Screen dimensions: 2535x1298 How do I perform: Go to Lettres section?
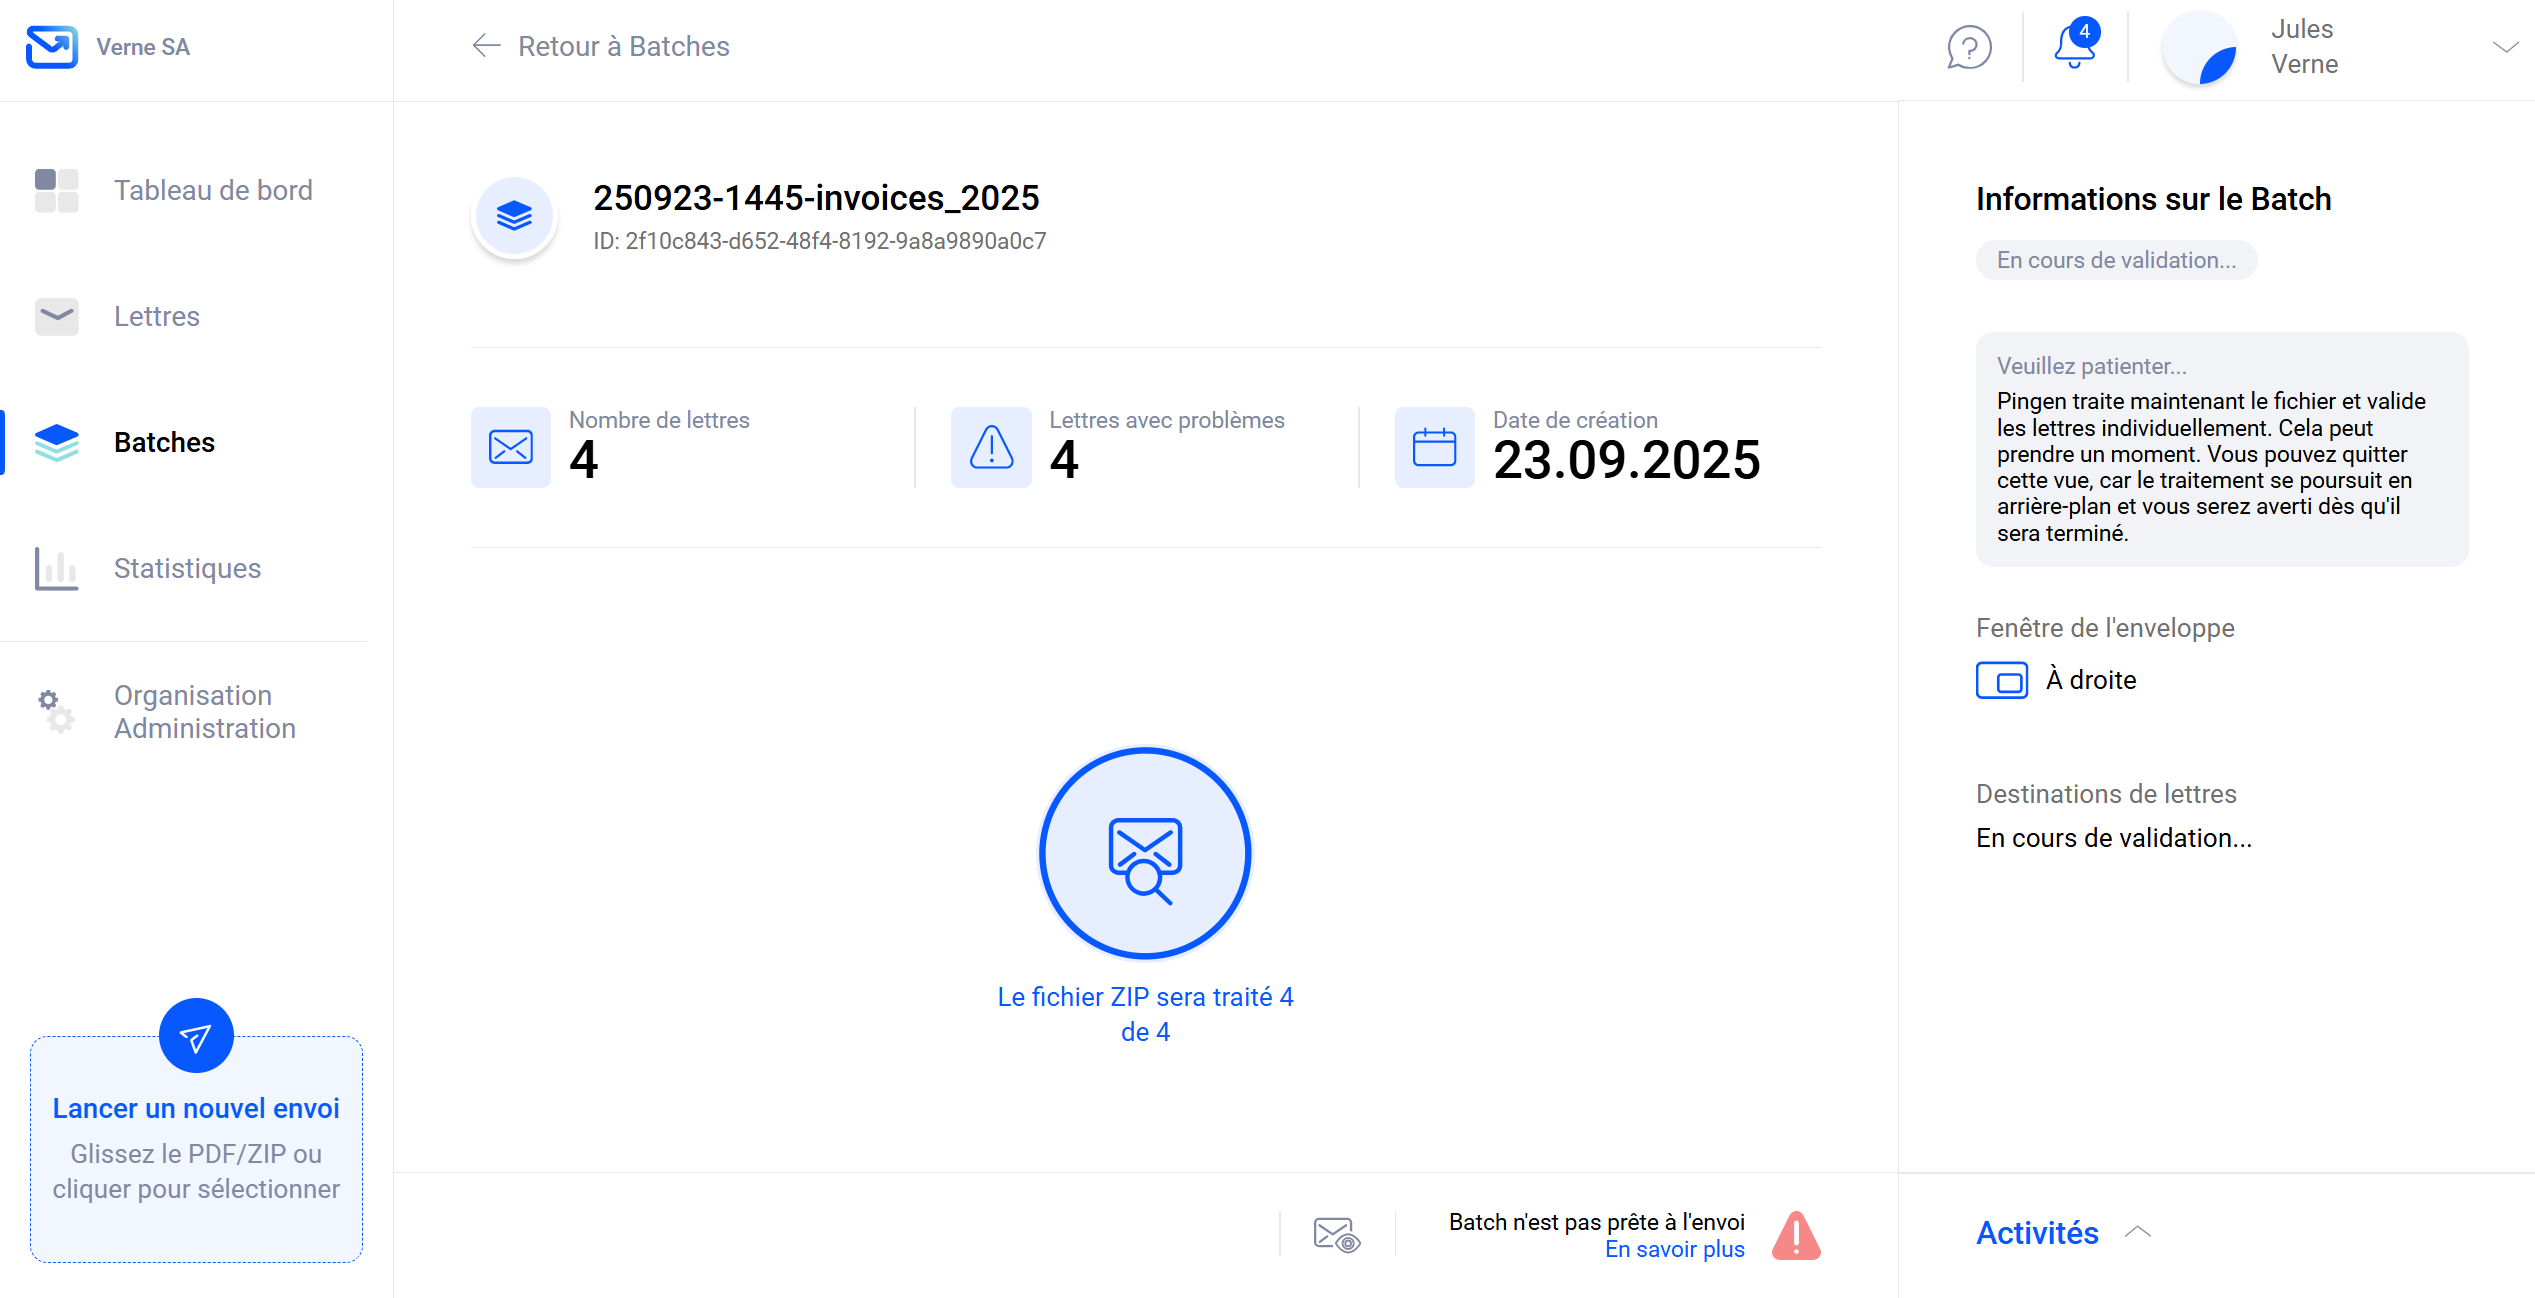point(156,316)
